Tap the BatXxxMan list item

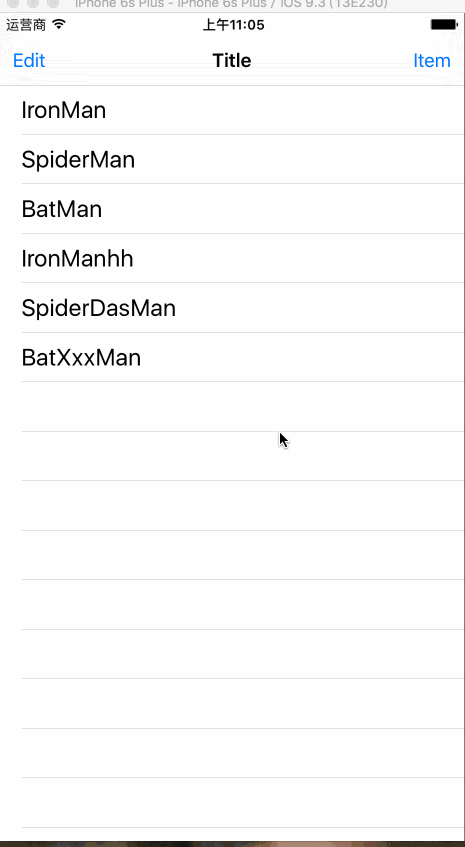(x=232, y=358)
